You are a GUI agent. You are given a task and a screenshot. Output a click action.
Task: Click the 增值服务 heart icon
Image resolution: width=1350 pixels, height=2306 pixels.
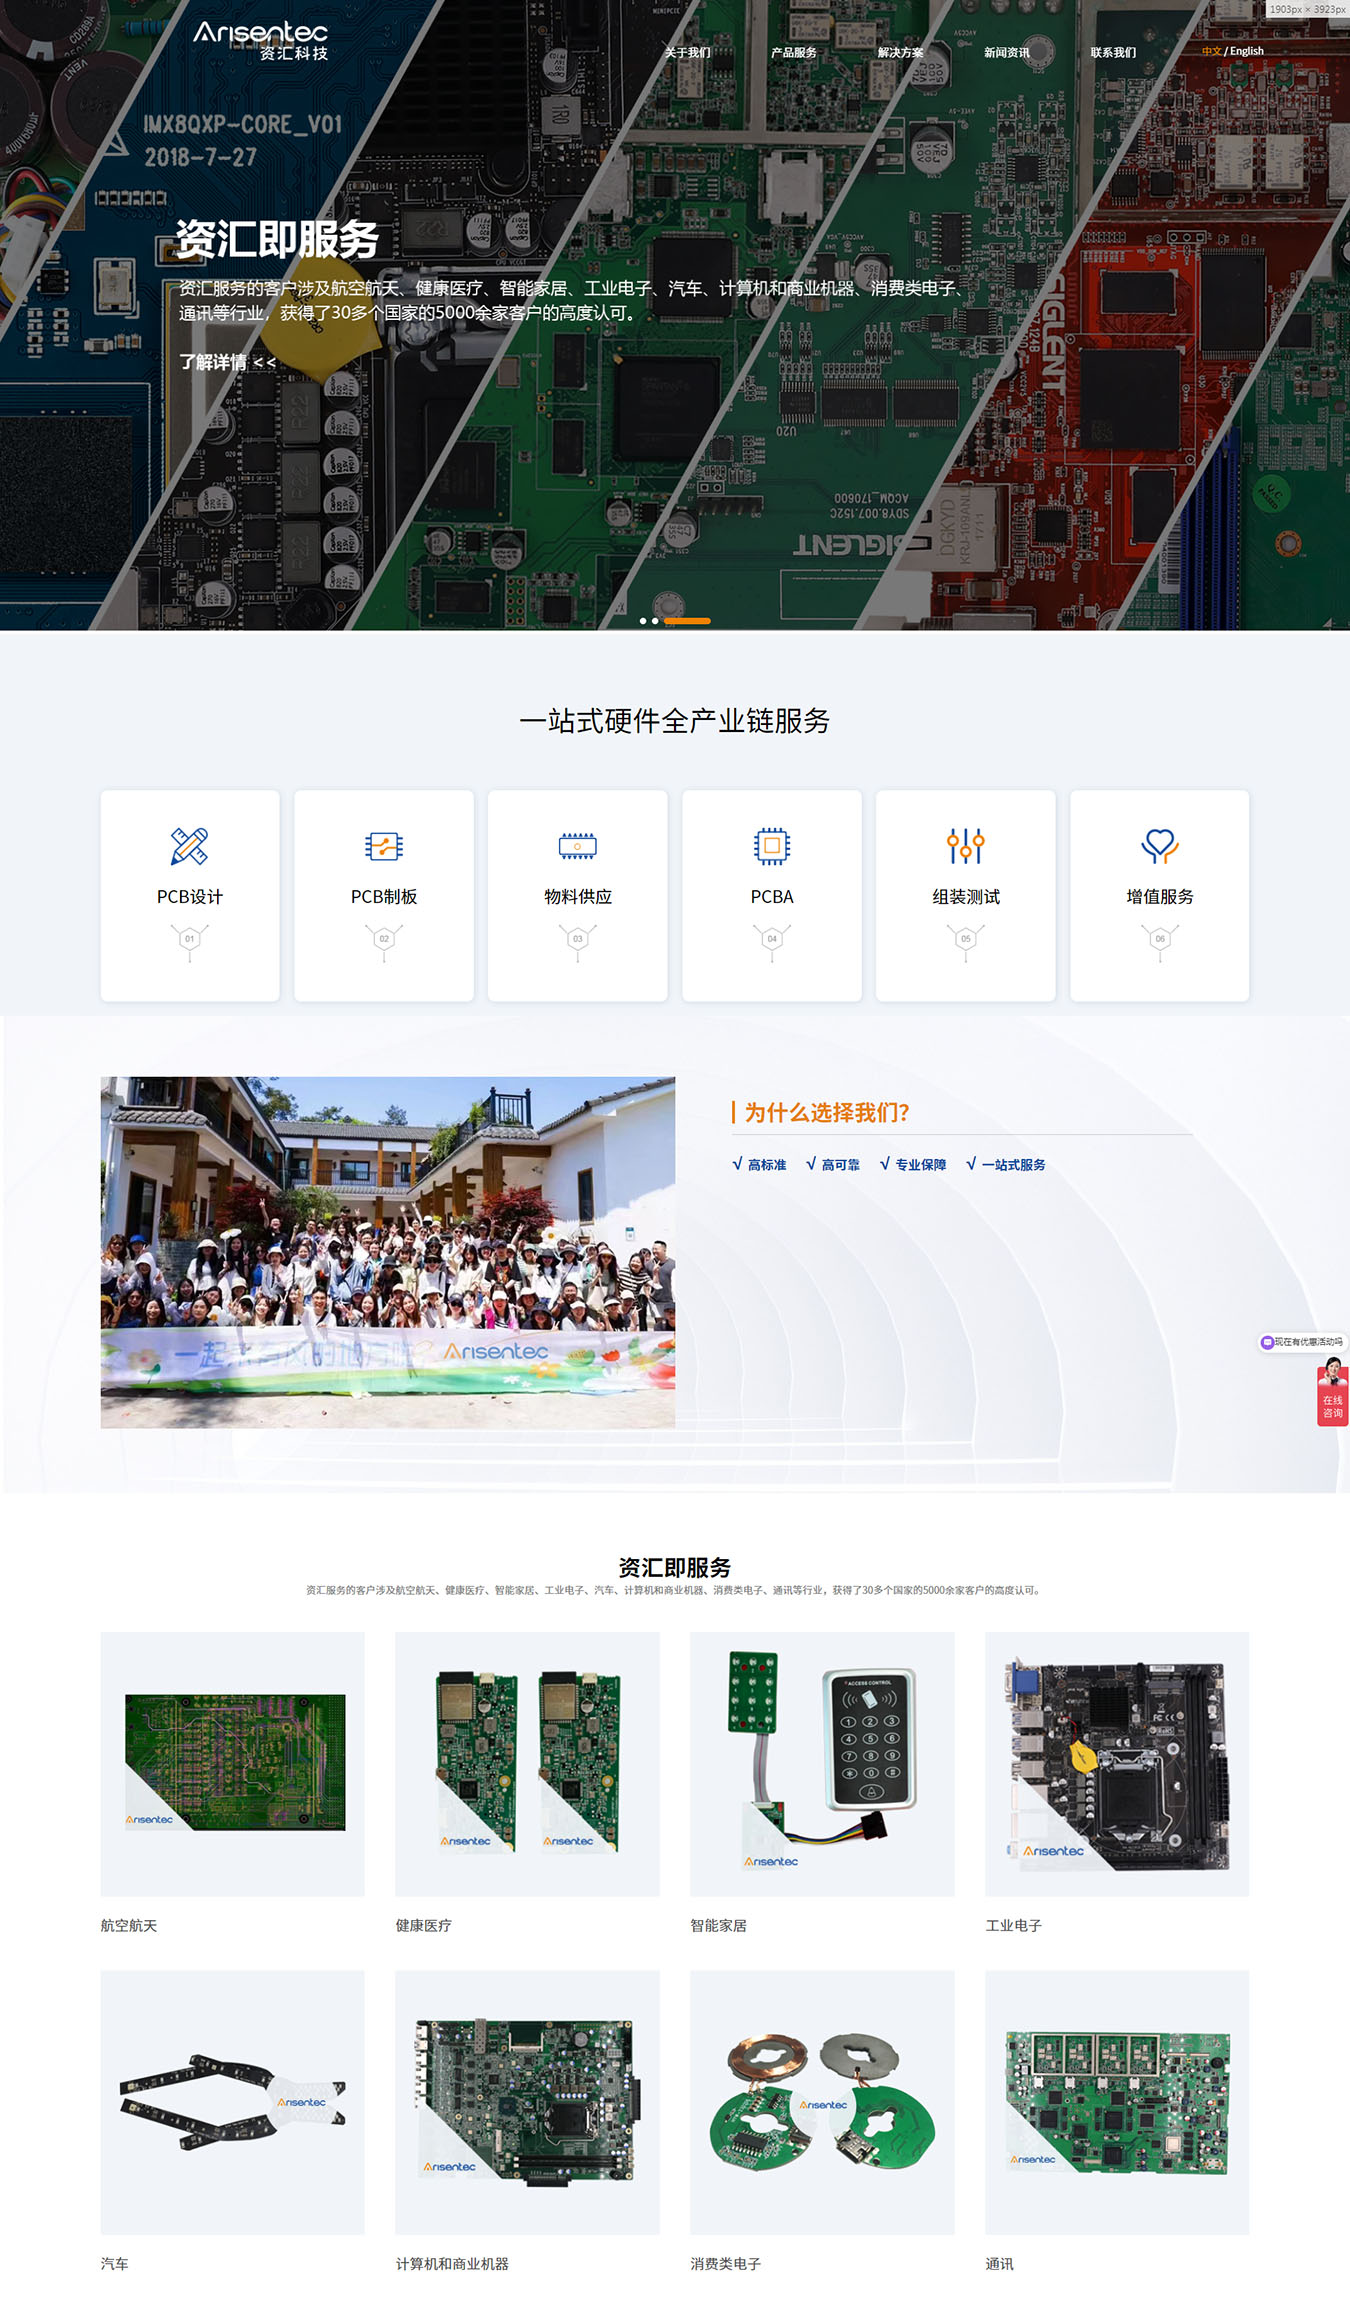(1159, 846)
